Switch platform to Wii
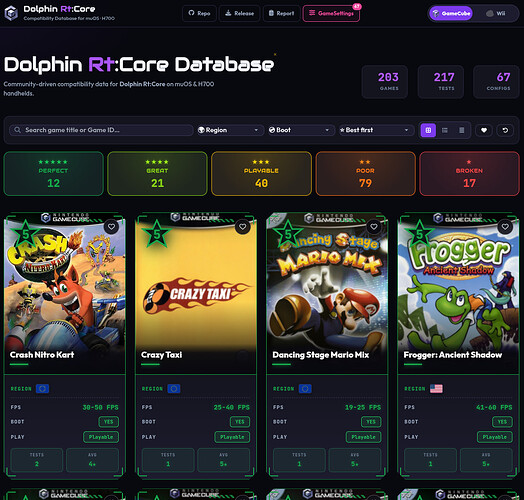Screen dimensions: 524x500 [496, 13]
